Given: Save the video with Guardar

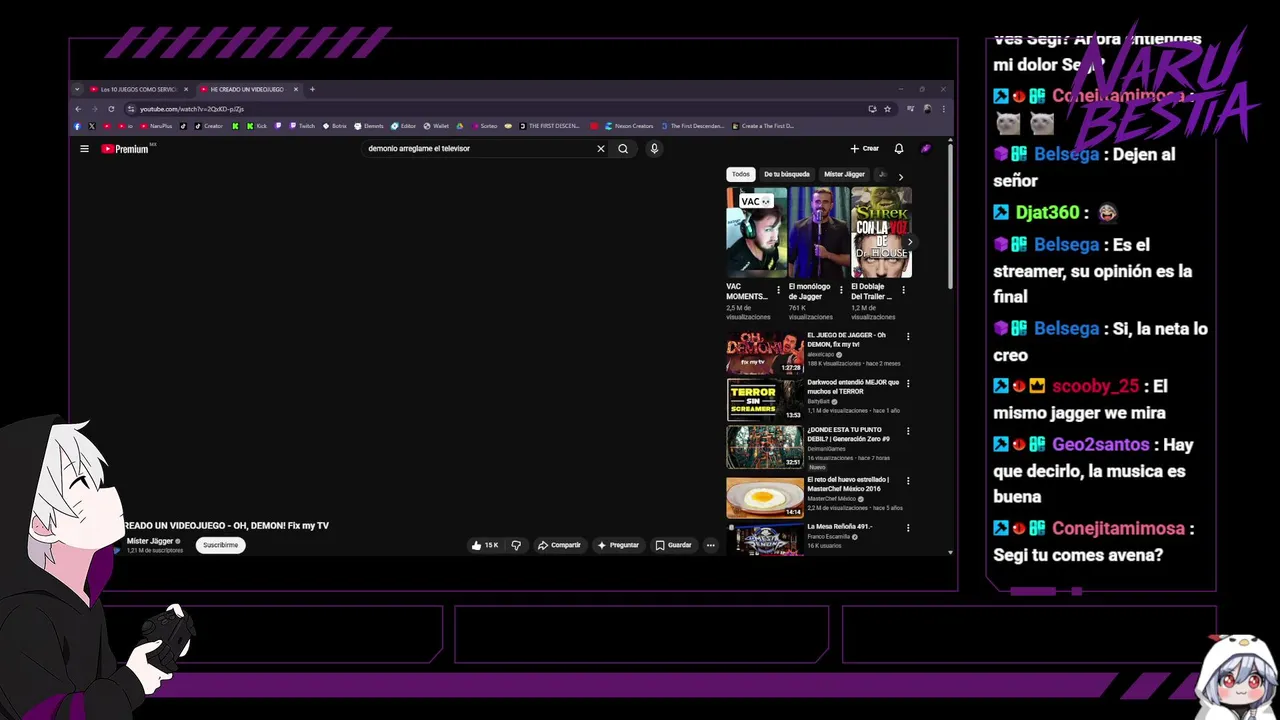Looking at the screenshot, I should 674,545.
